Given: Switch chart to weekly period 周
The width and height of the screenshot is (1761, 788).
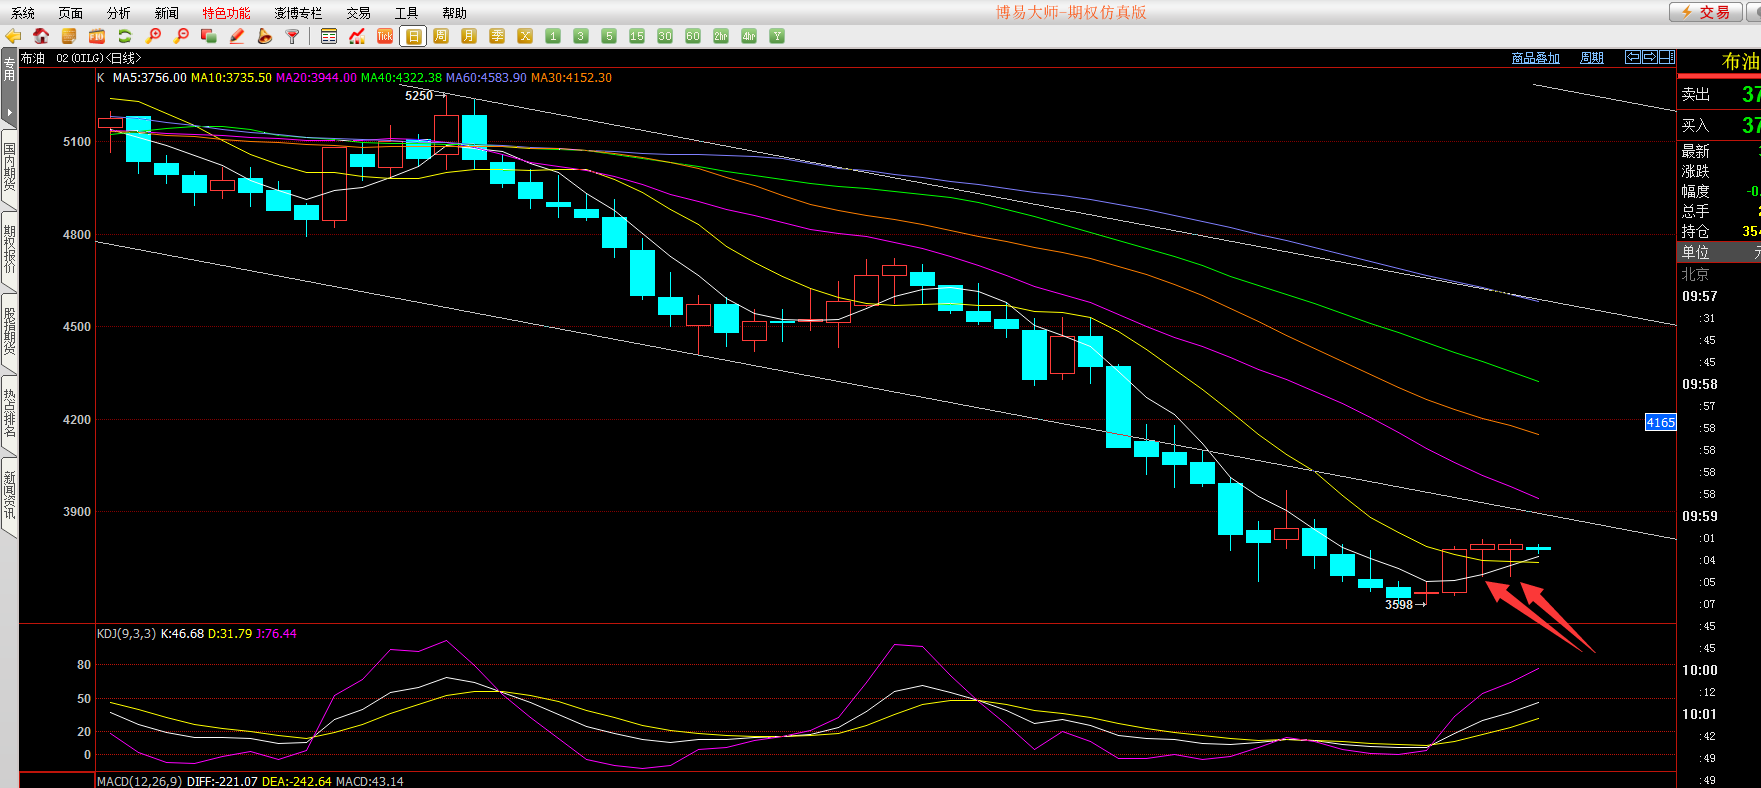Looking at the screenshot, I should pos(441,36).
